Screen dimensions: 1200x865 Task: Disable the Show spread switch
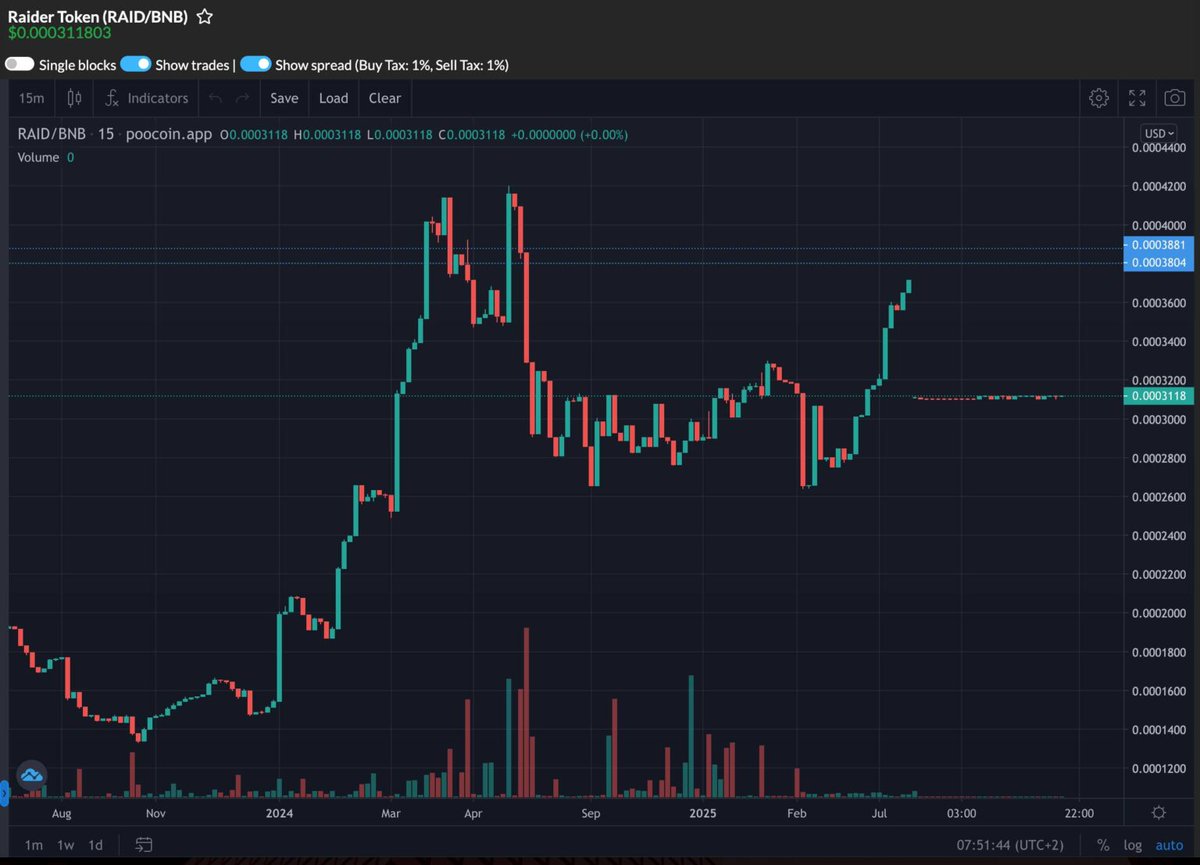256,64
